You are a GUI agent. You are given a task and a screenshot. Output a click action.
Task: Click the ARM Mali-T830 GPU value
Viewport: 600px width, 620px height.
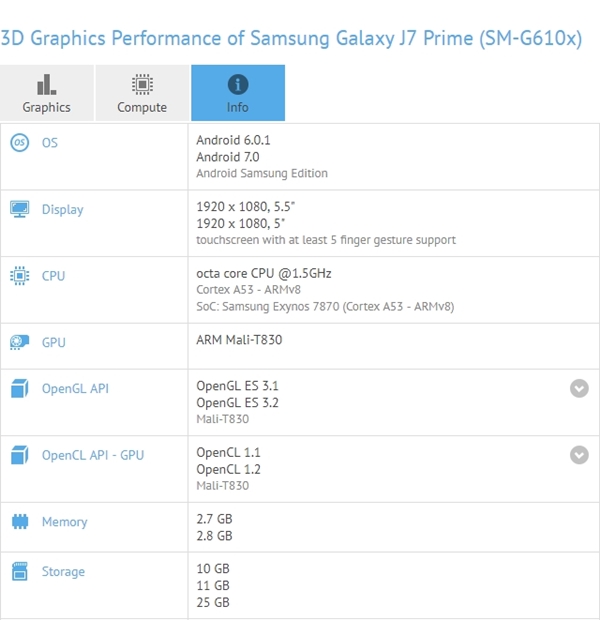(x=239, y=340)
